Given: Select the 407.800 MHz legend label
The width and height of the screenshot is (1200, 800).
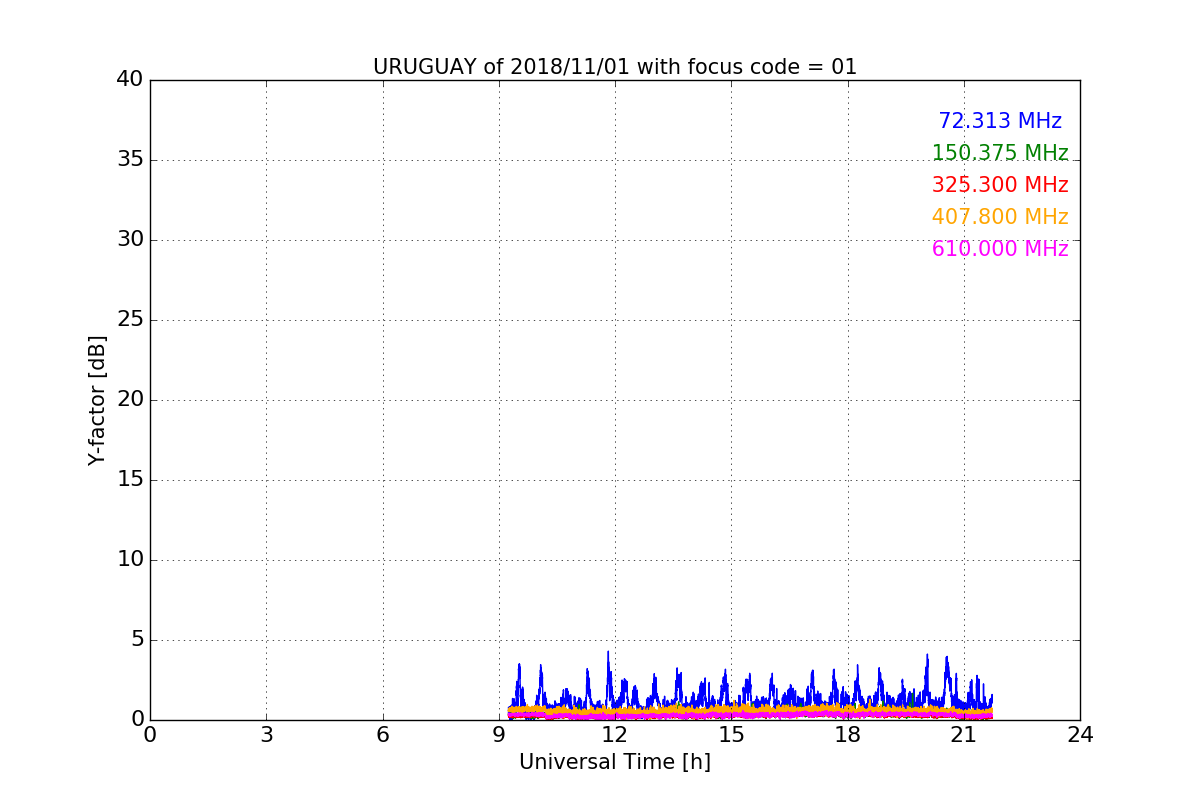Looking at the screenshot, I should click(1000, 217).
